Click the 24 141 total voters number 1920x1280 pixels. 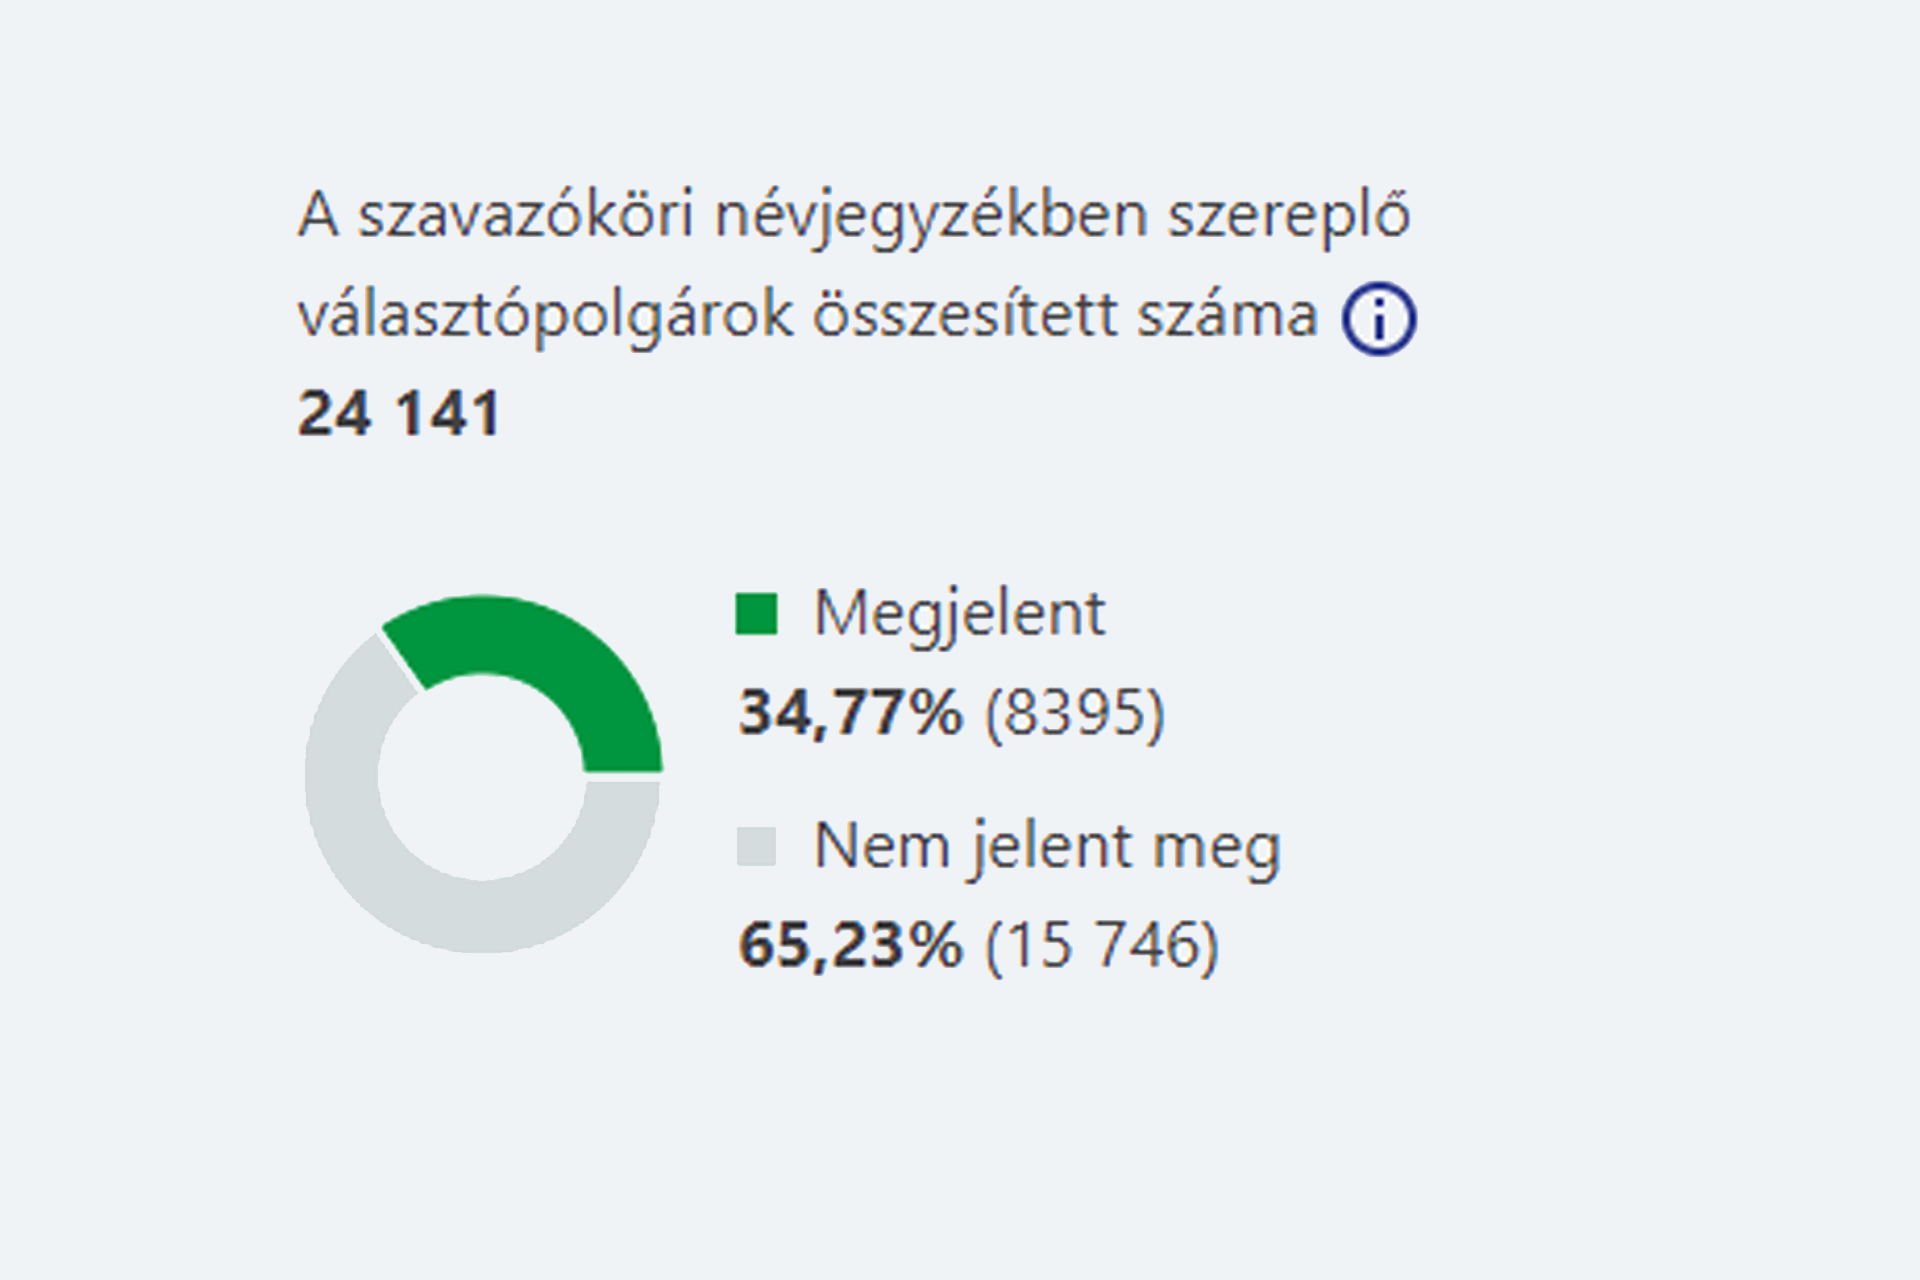399,413
